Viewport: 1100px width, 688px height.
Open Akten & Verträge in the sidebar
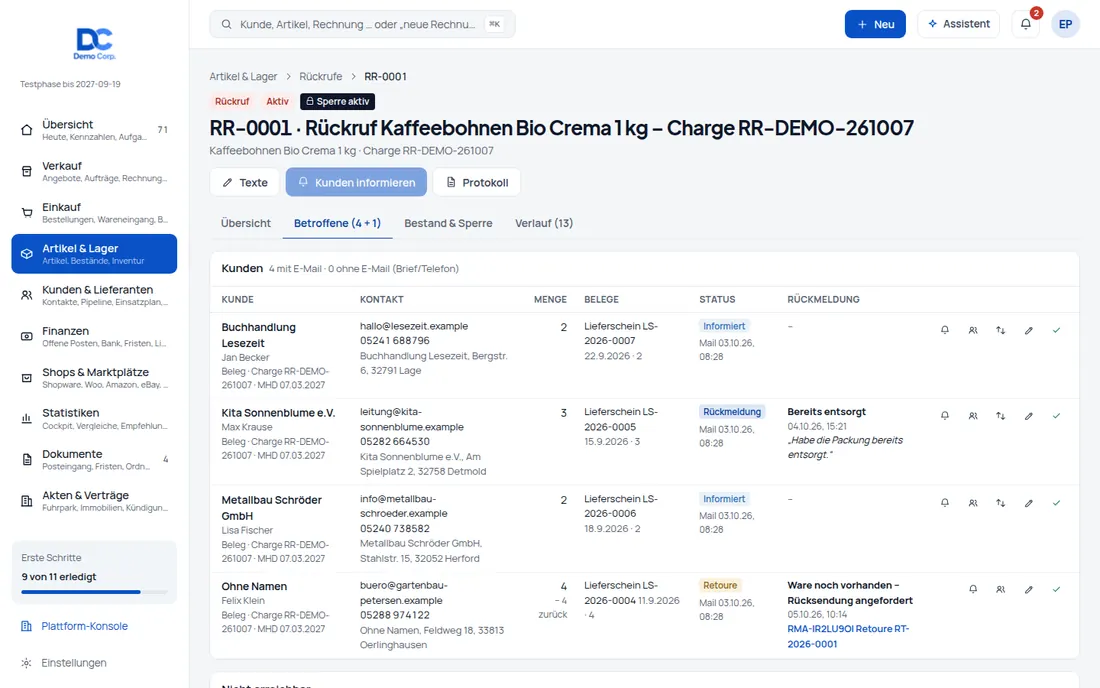(94, 501)
